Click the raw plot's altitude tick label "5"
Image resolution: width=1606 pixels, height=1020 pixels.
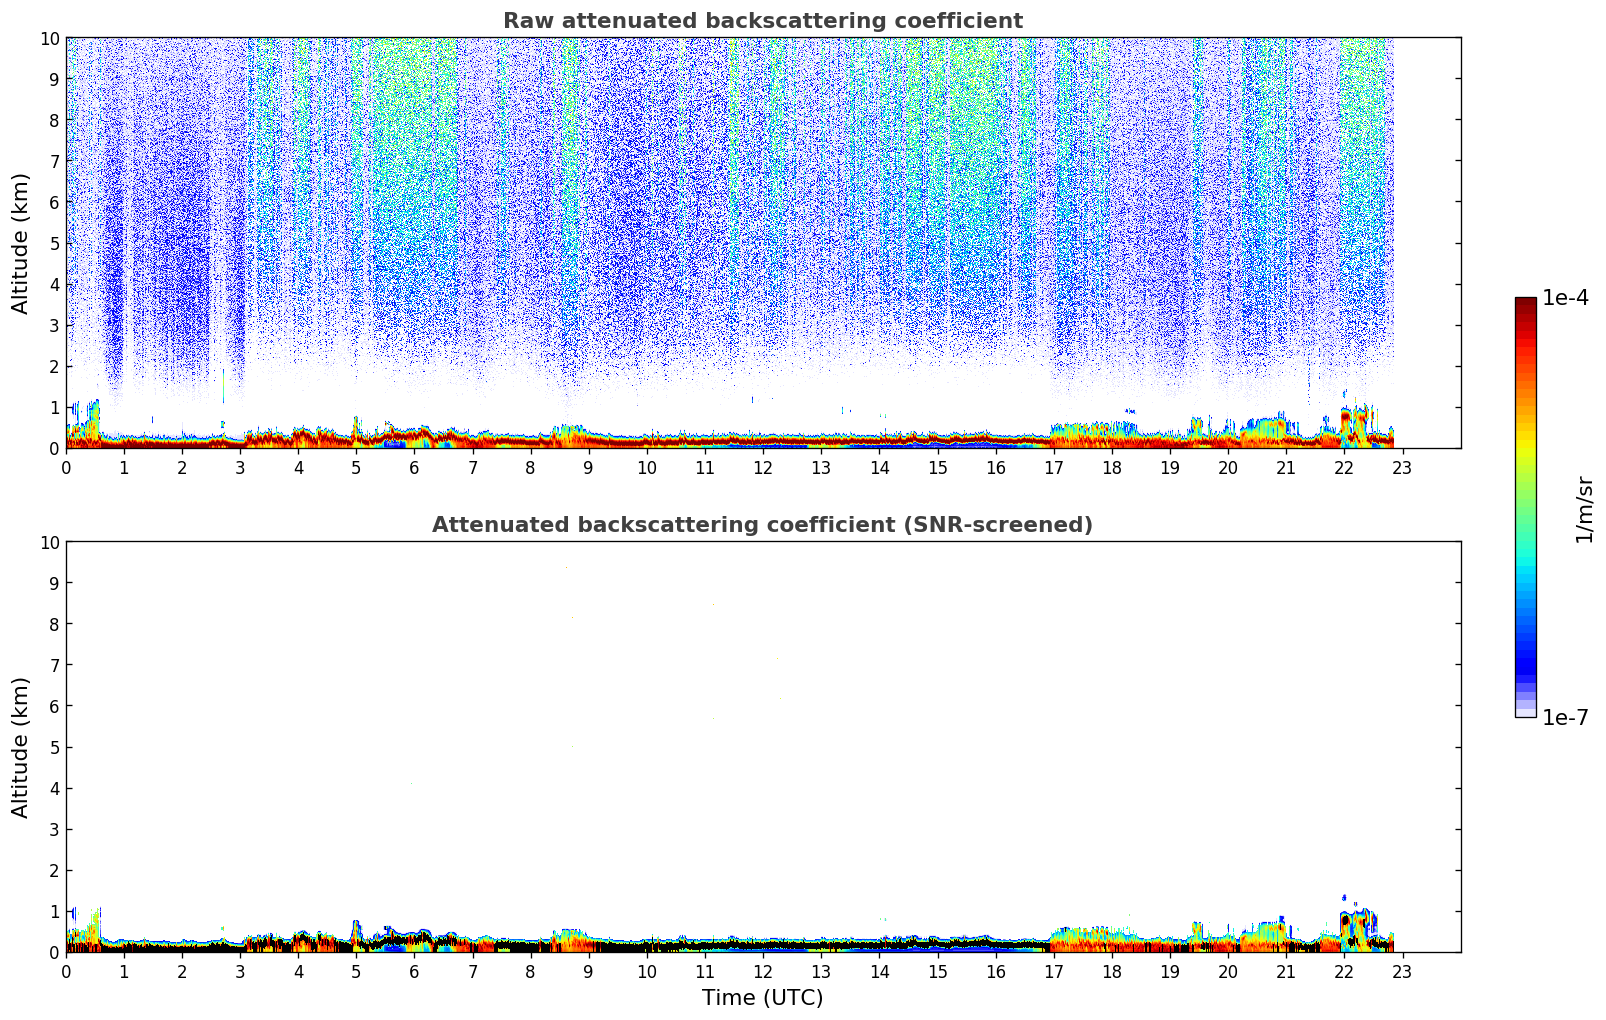coord(55,243)
